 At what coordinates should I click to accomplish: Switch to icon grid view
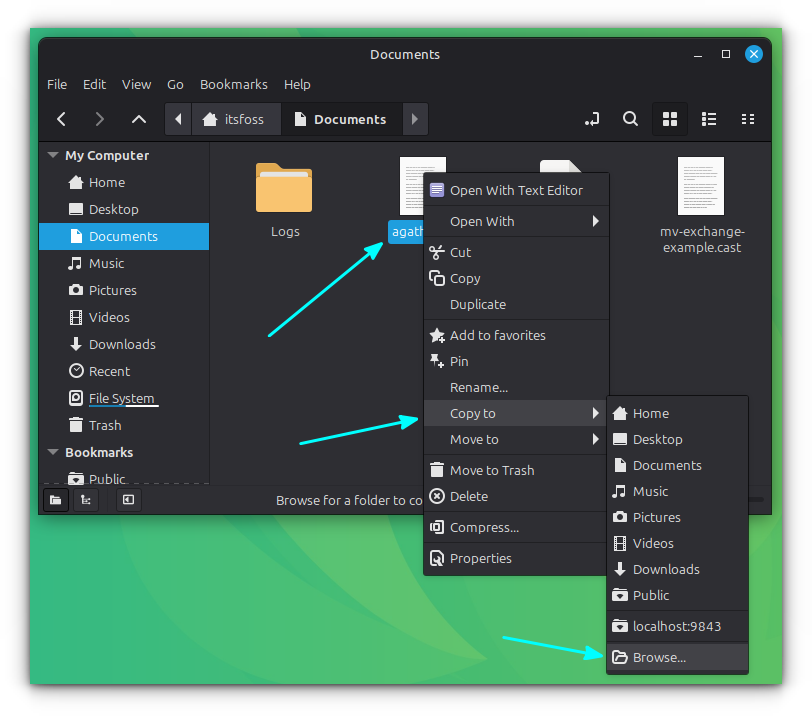(670, 119)
